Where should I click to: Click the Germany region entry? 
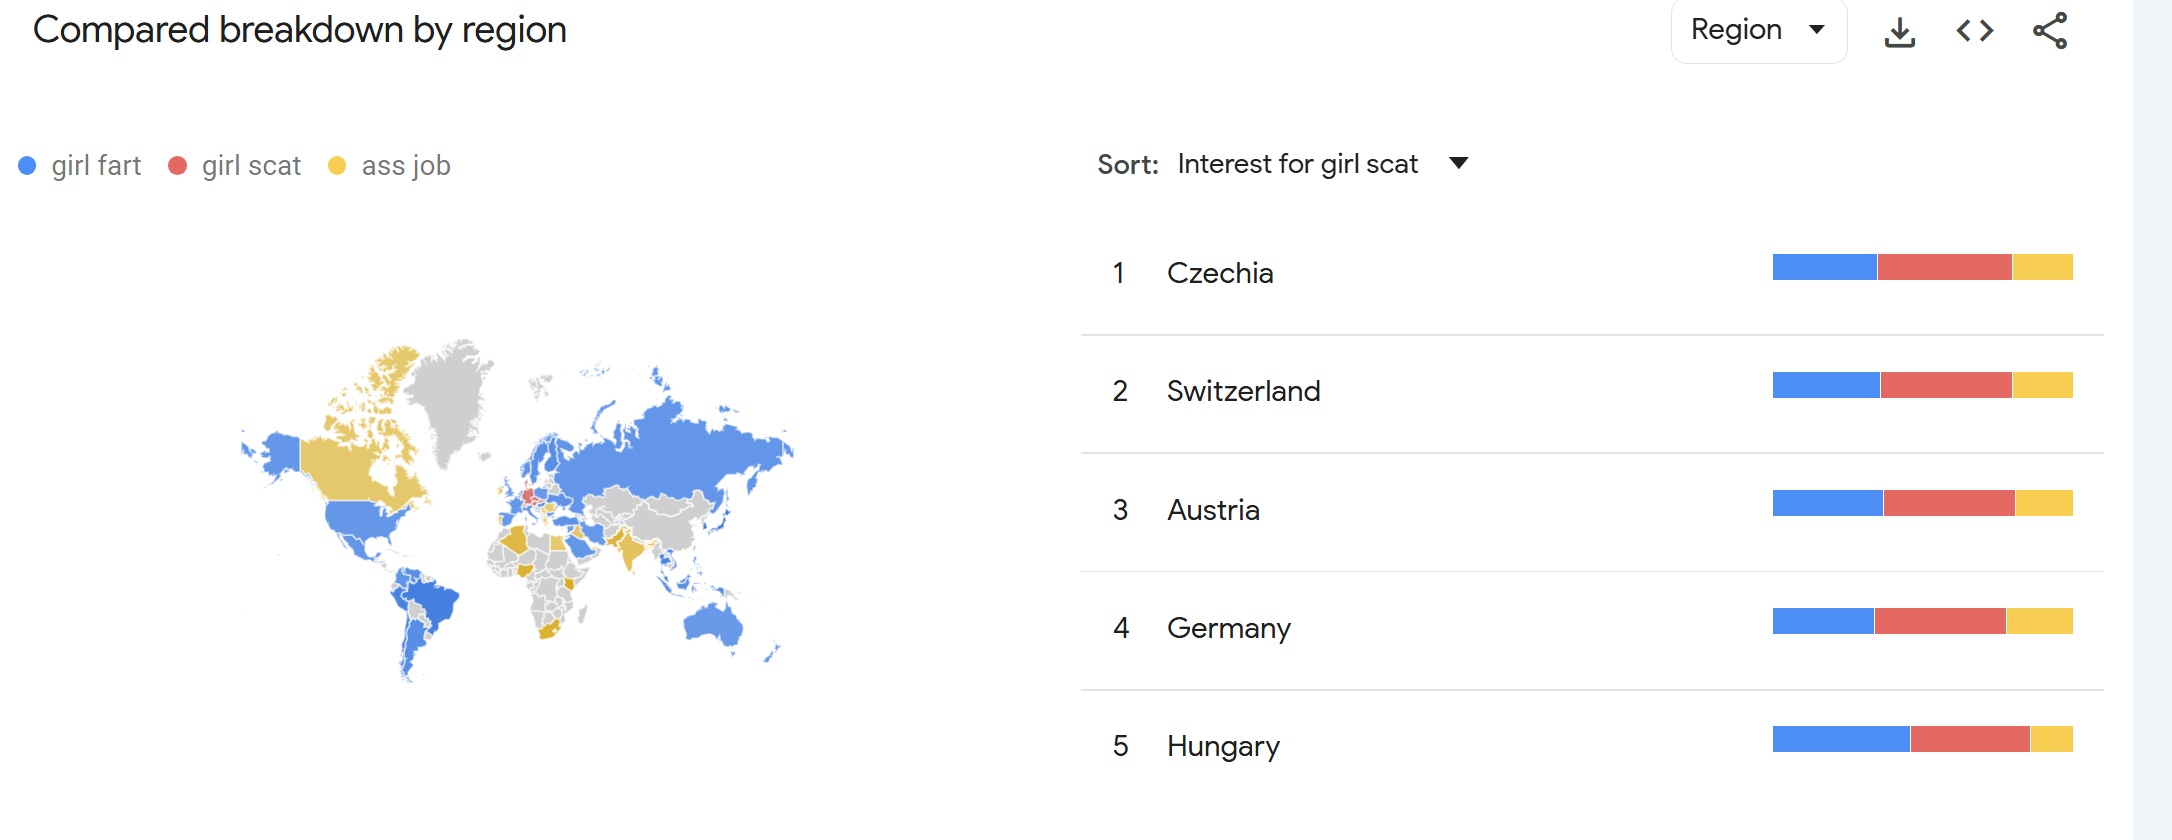click(x=1228, y=628)
